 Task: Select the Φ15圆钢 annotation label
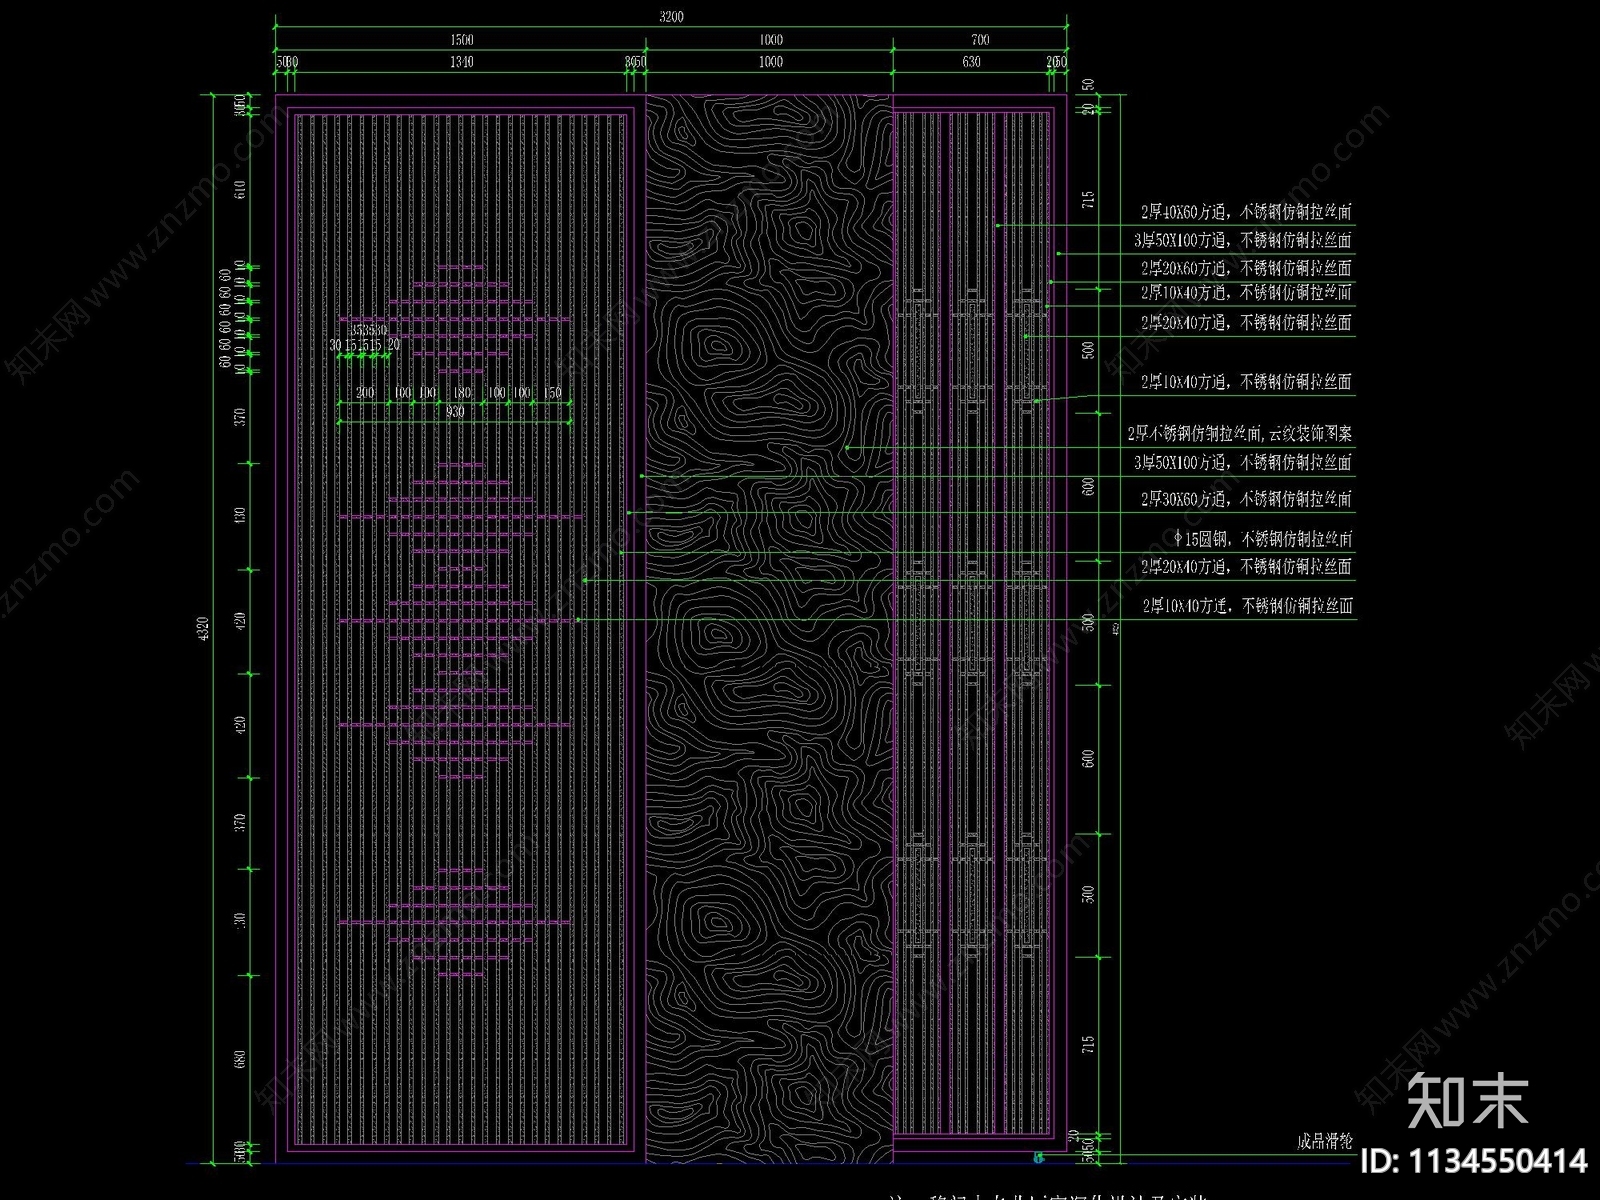[x=1263, y=539]
